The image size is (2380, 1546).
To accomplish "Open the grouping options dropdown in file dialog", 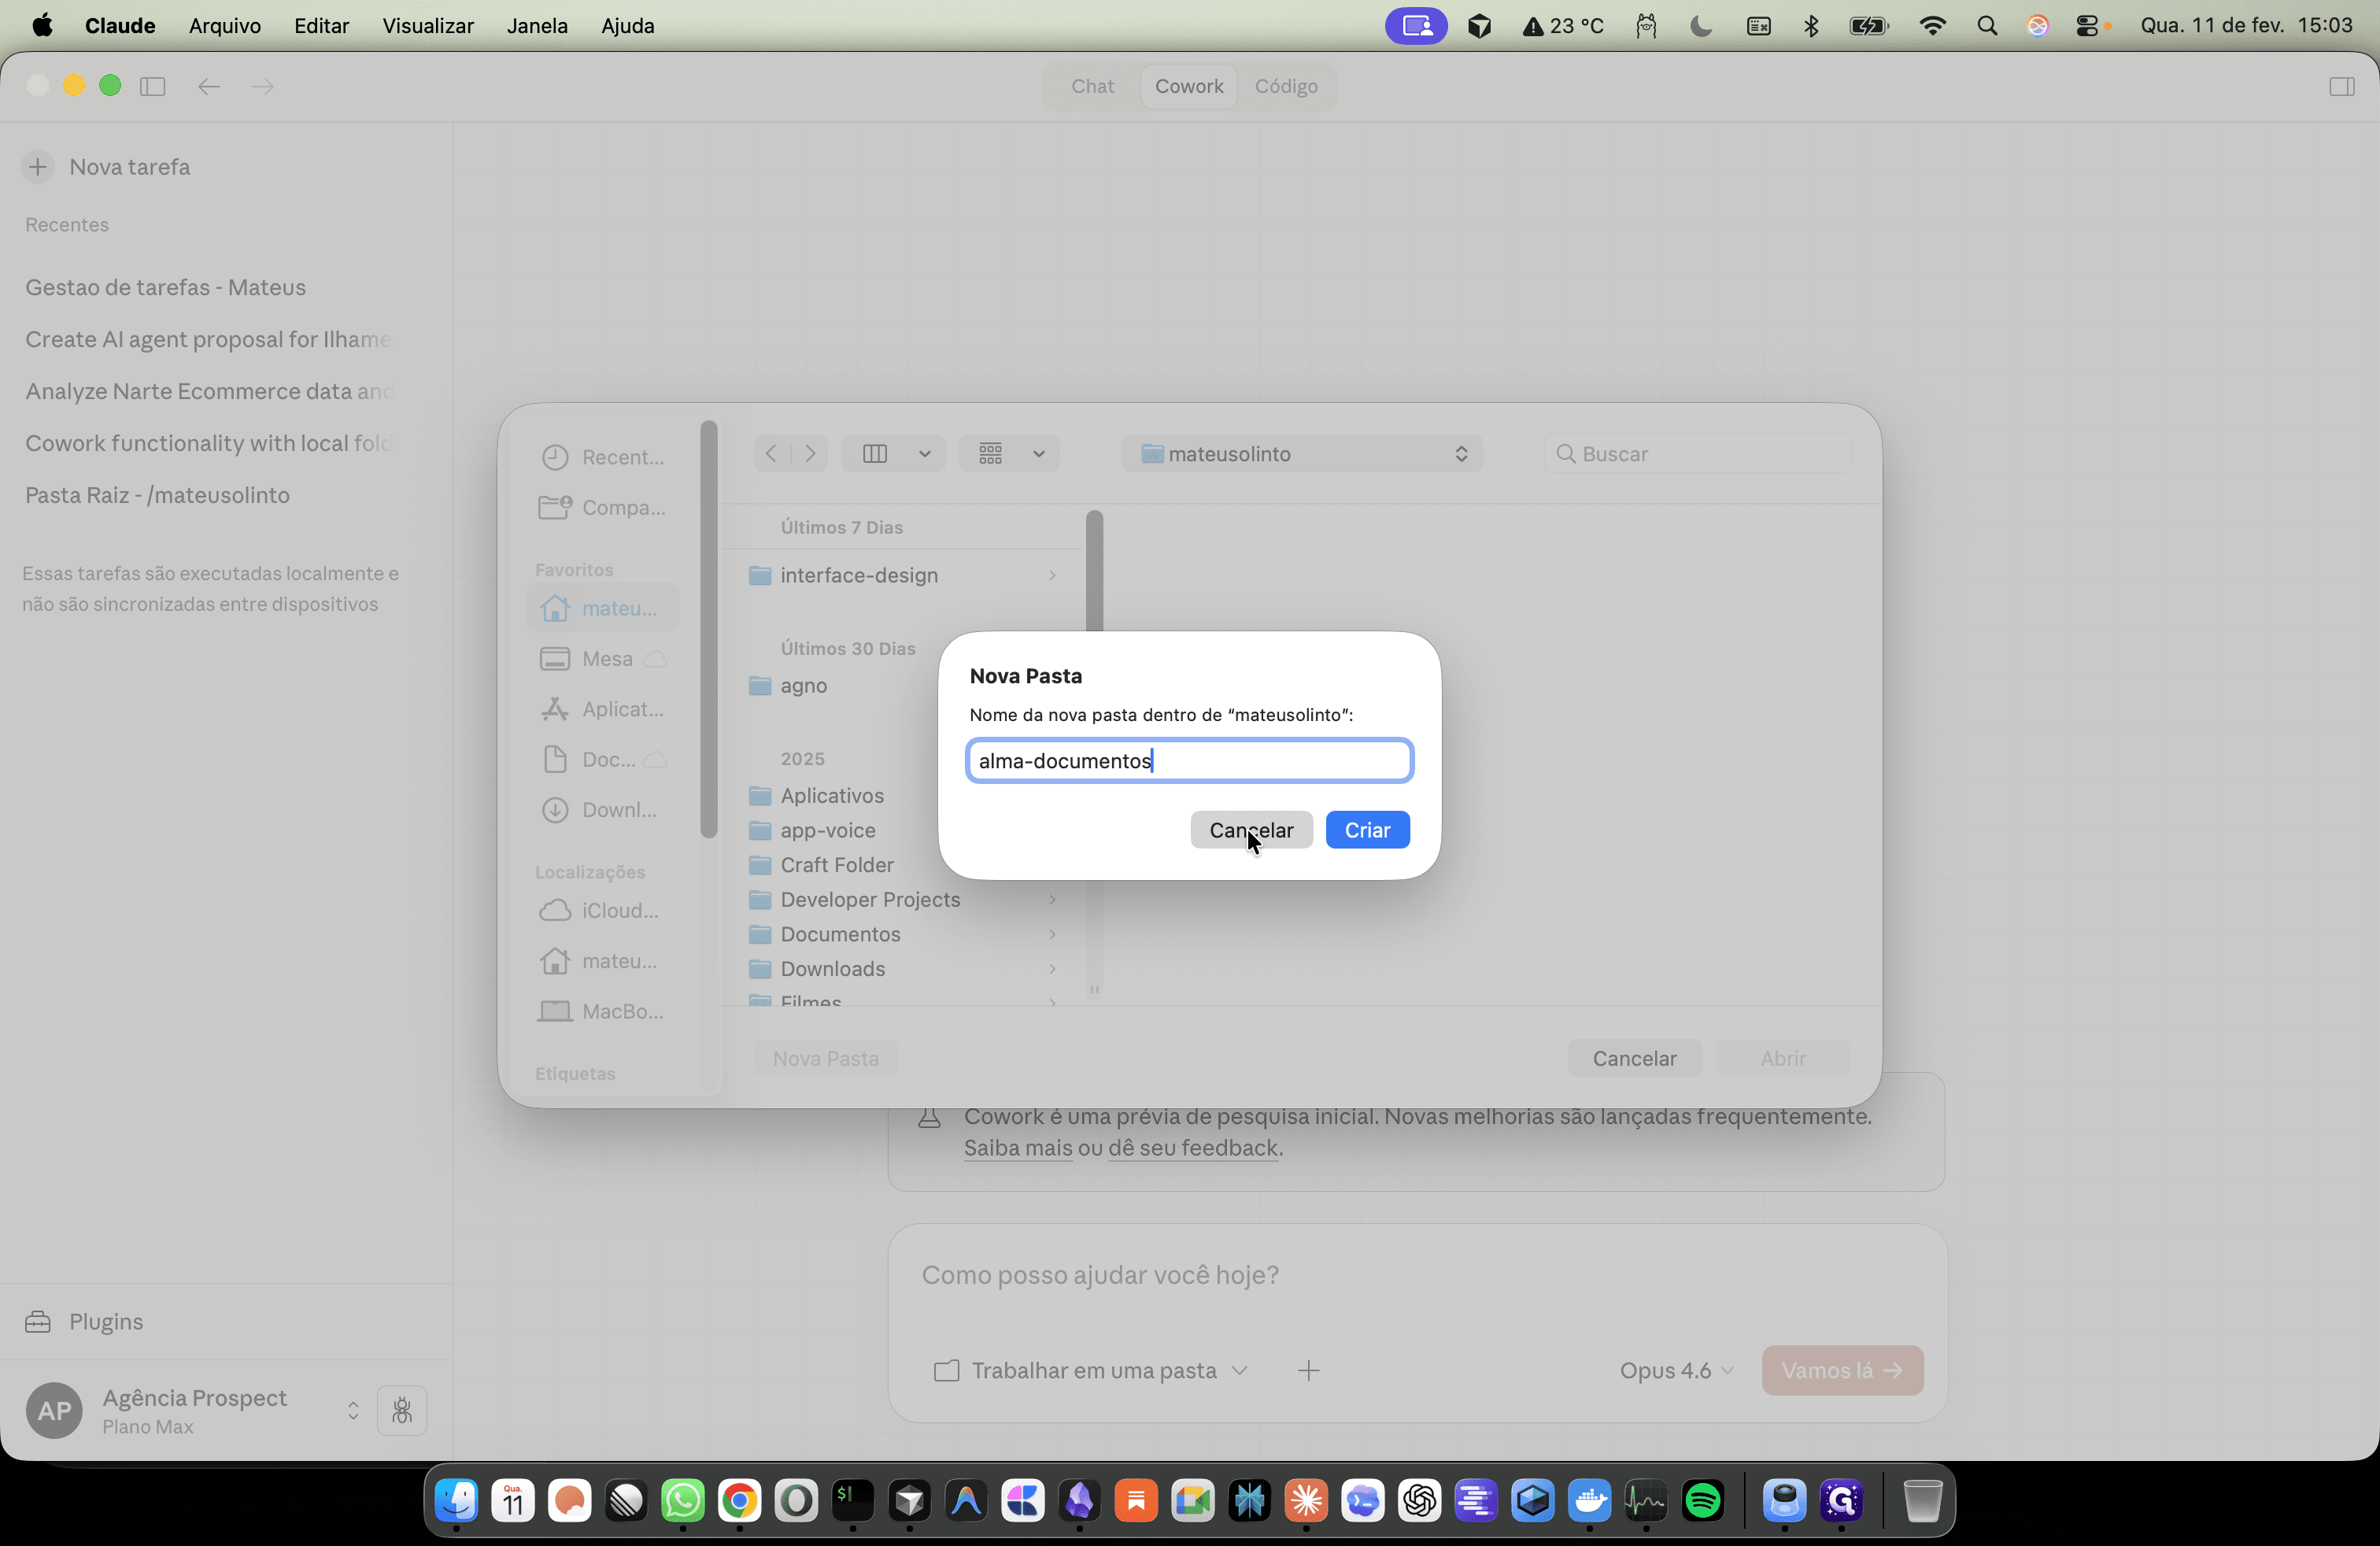I will [x=1009, y=454].
